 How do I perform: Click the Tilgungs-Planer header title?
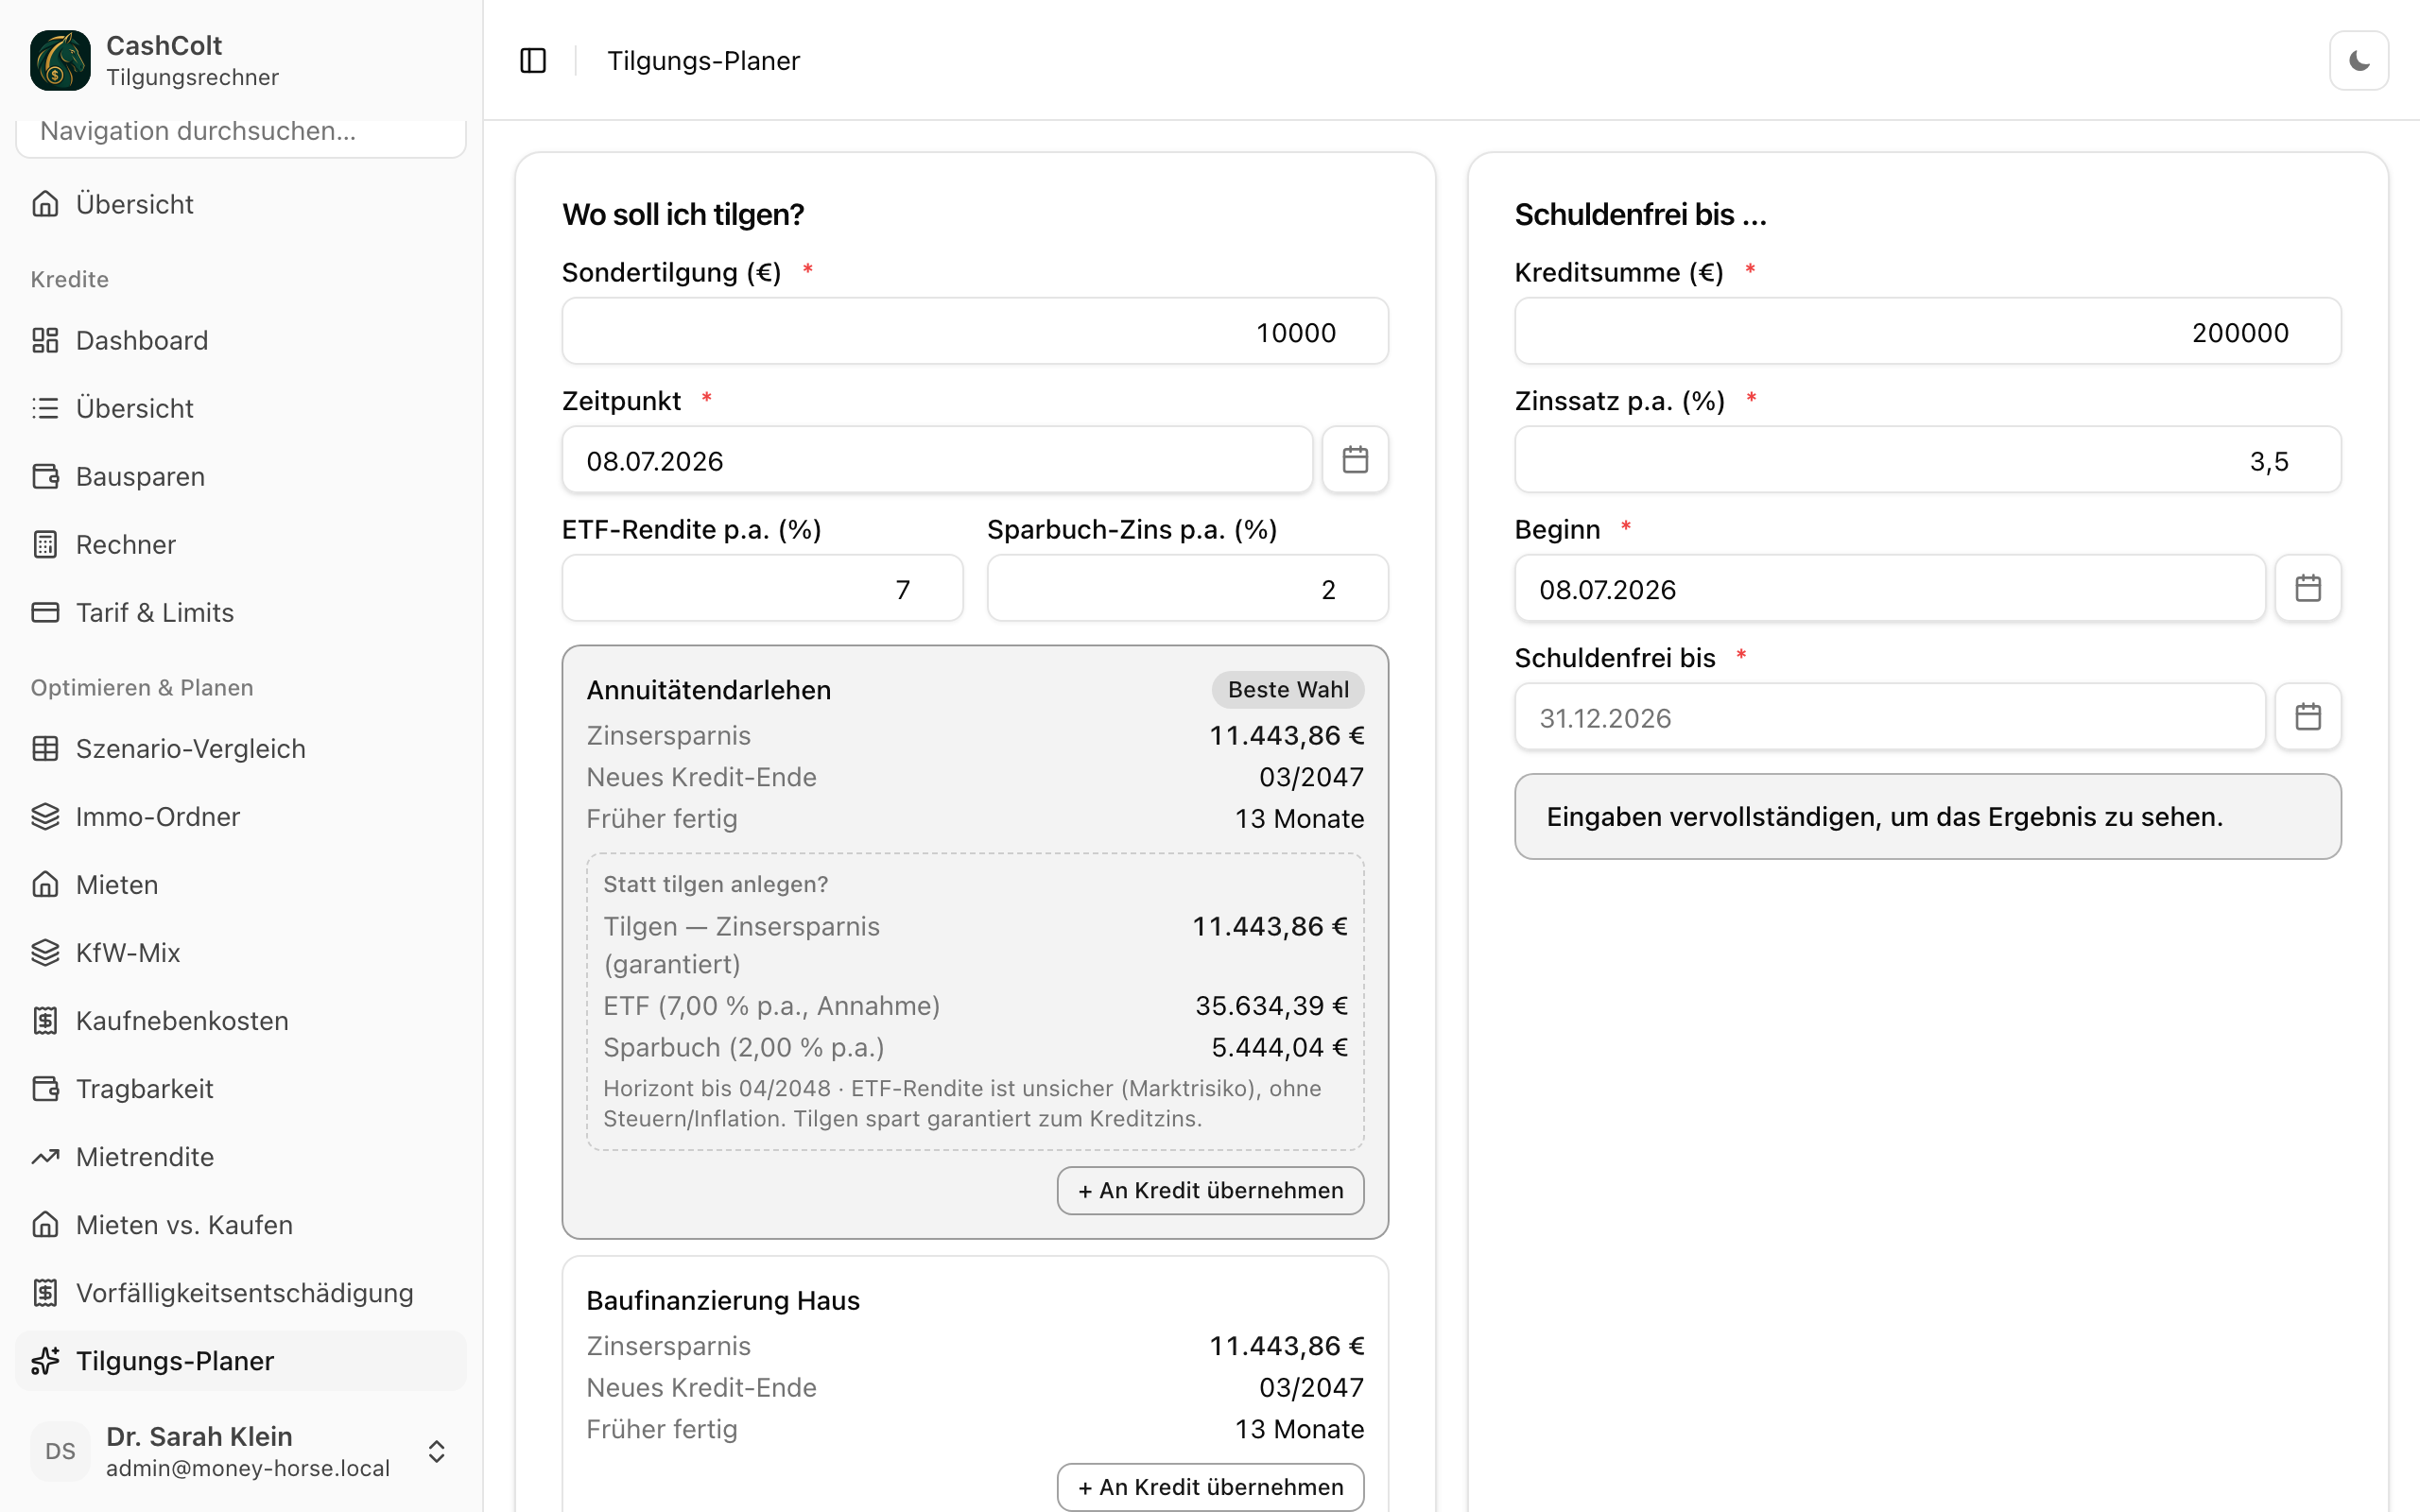pyautogui.click(x=703, y=61)
